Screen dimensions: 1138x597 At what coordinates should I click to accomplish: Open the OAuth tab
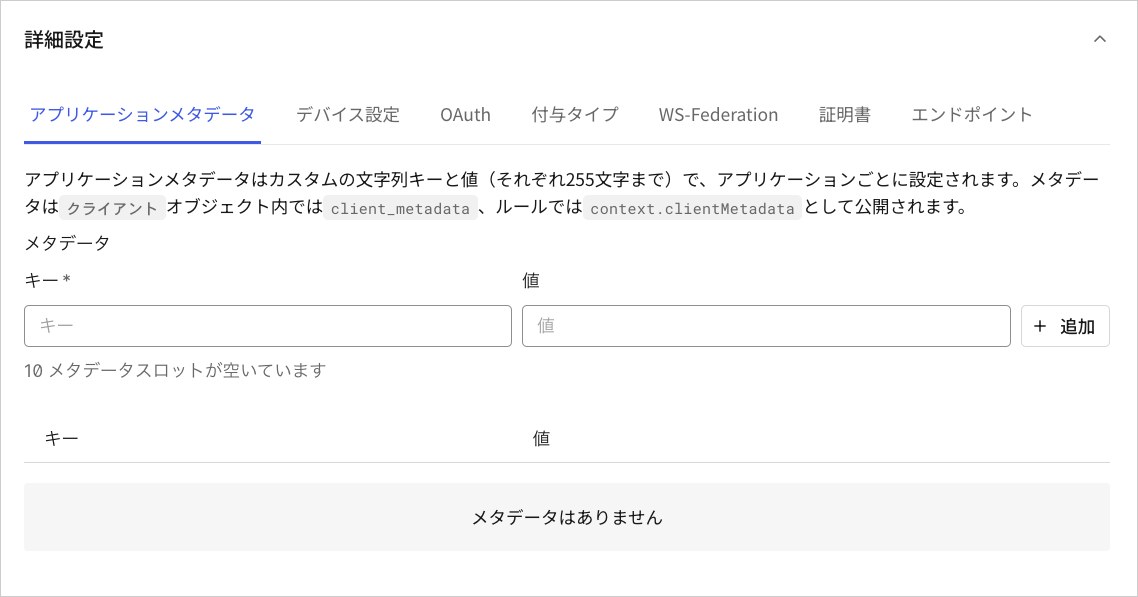[x=464, y=114]
